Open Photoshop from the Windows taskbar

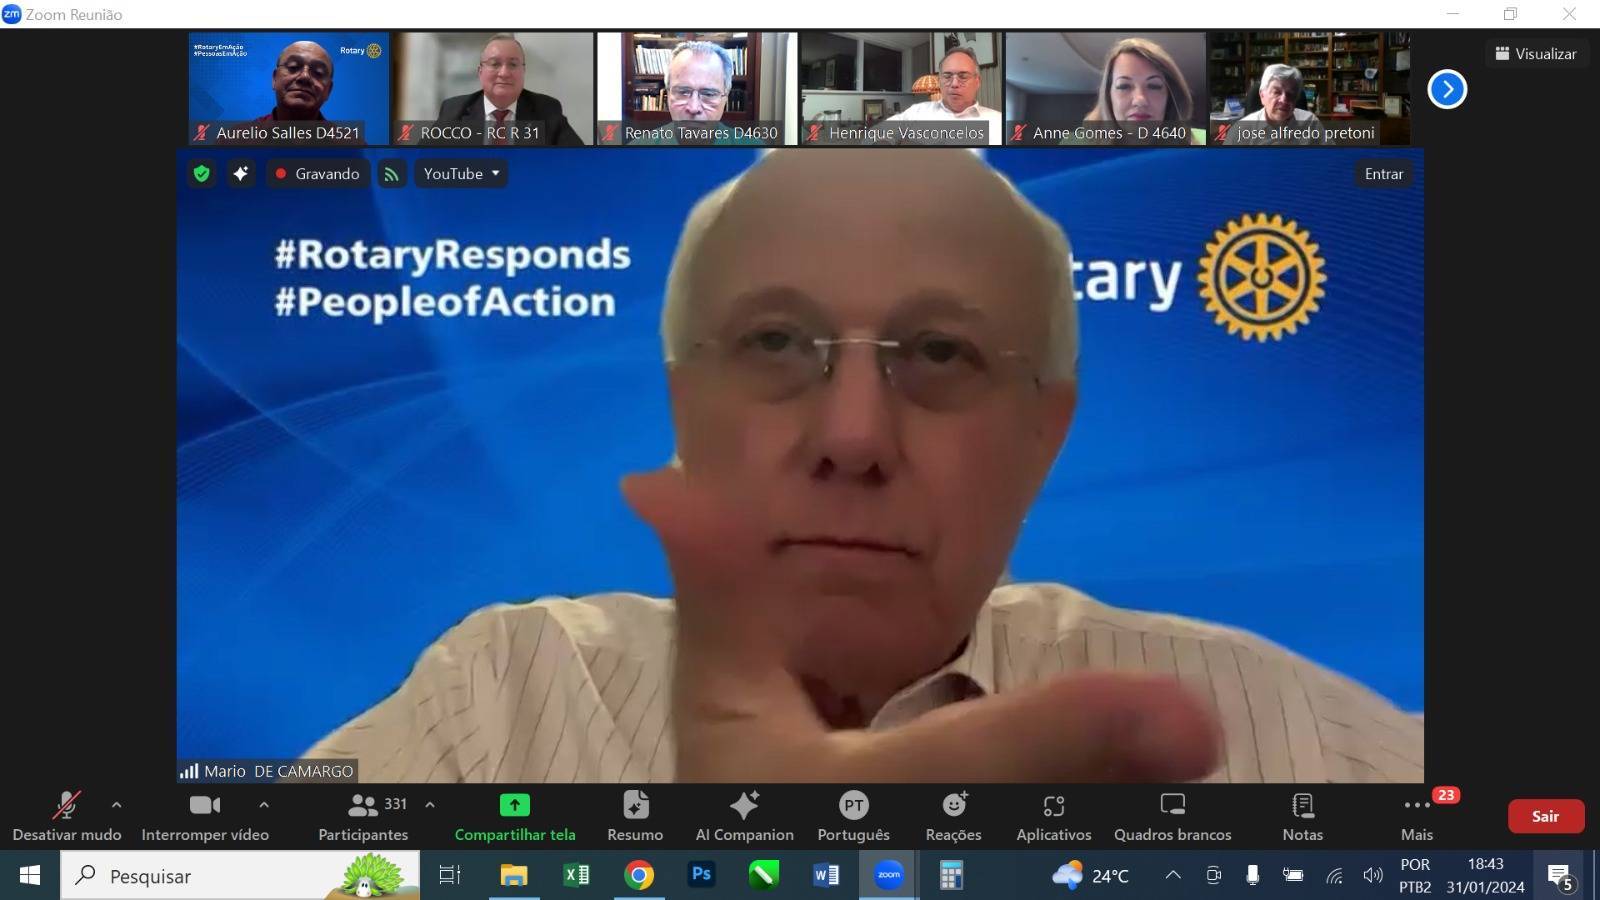tap(701, 875)
